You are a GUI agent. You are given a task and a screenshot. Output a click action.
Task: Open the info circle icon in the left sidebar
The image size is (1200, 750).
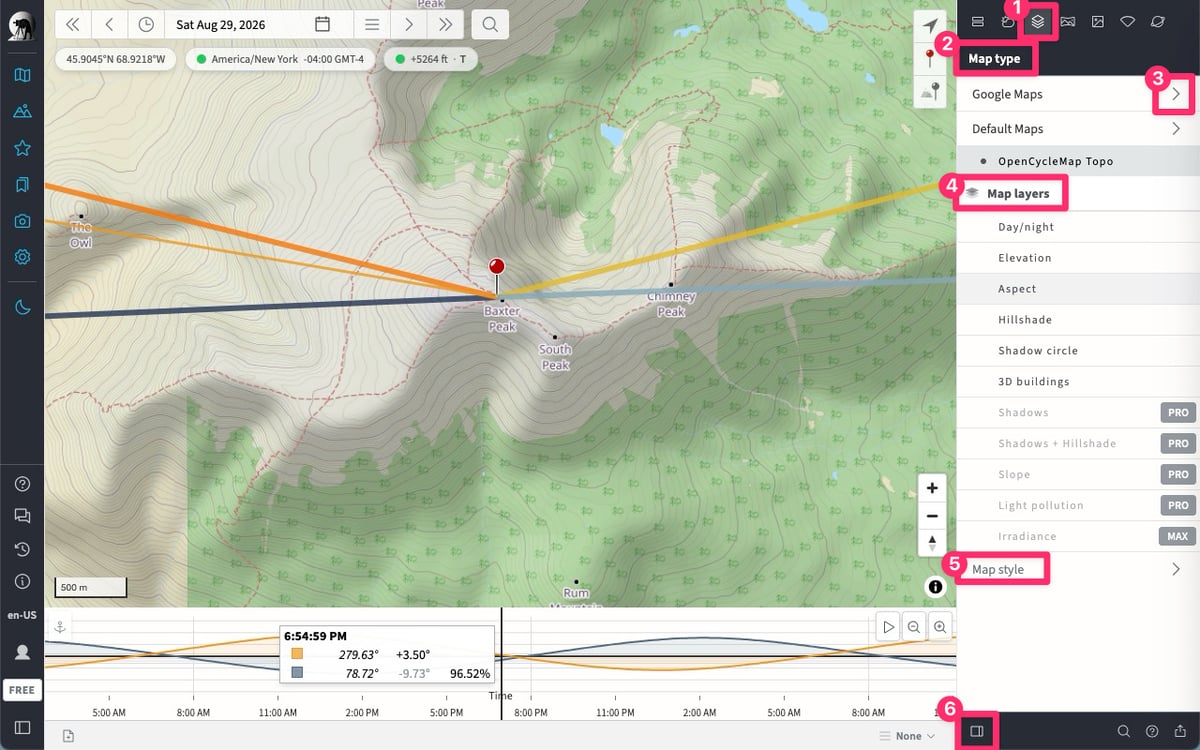(22, 581)
